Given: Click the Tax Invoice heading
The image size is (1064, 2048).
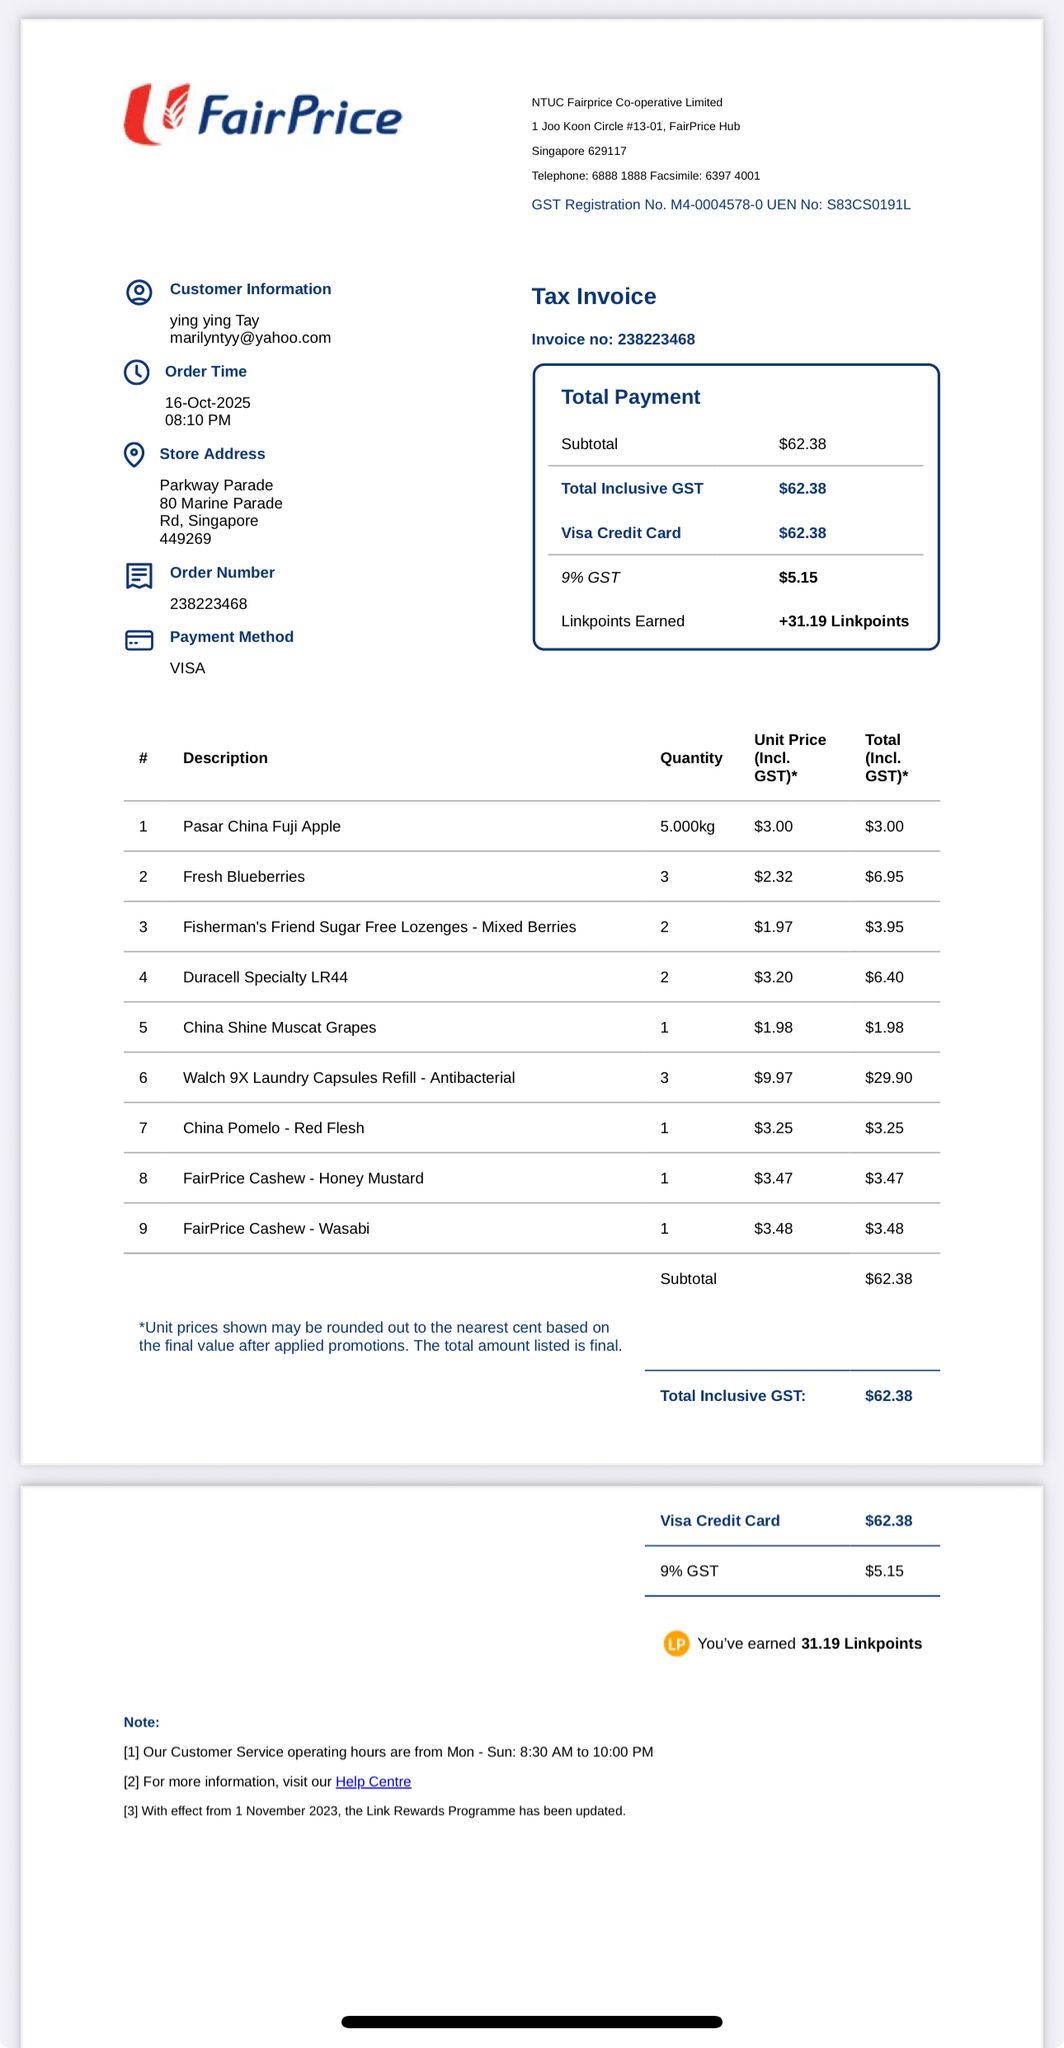Looking at the screenshot, I should (x=594, y=296).
